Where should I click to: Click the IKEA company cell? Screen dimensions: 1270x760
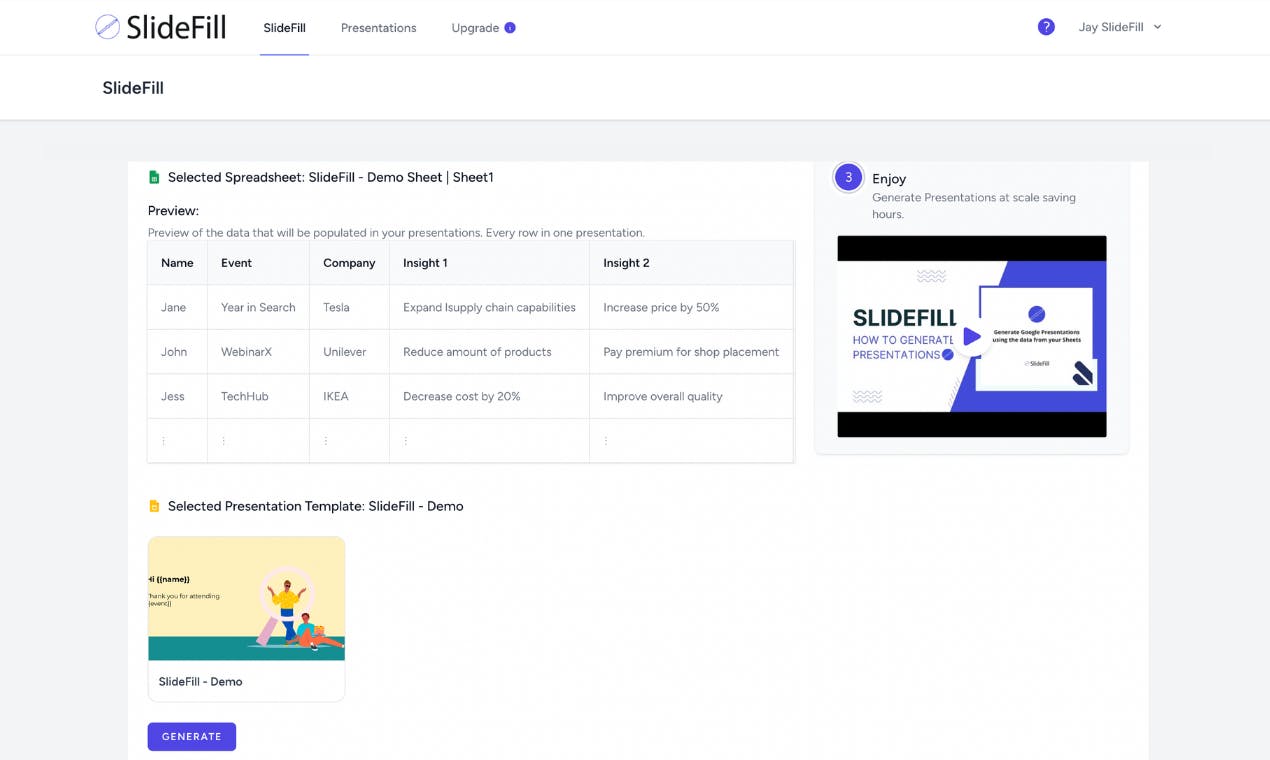(349, 396)
